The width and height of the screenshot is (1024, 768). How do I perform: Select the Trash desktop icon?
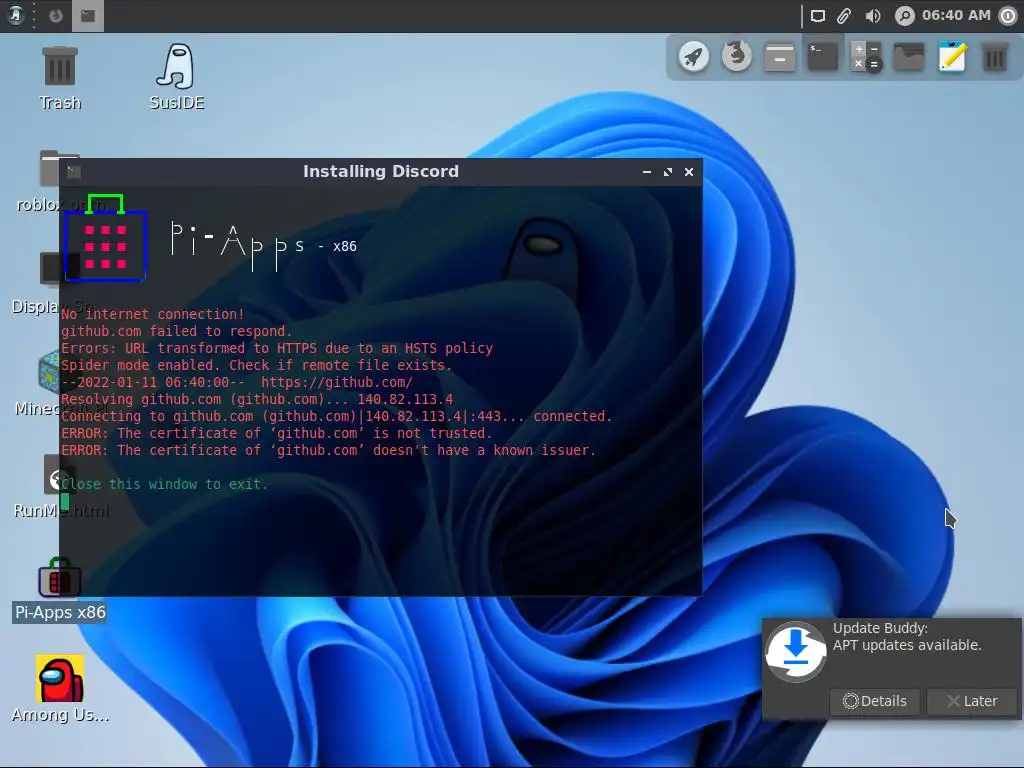pos(60,77)
